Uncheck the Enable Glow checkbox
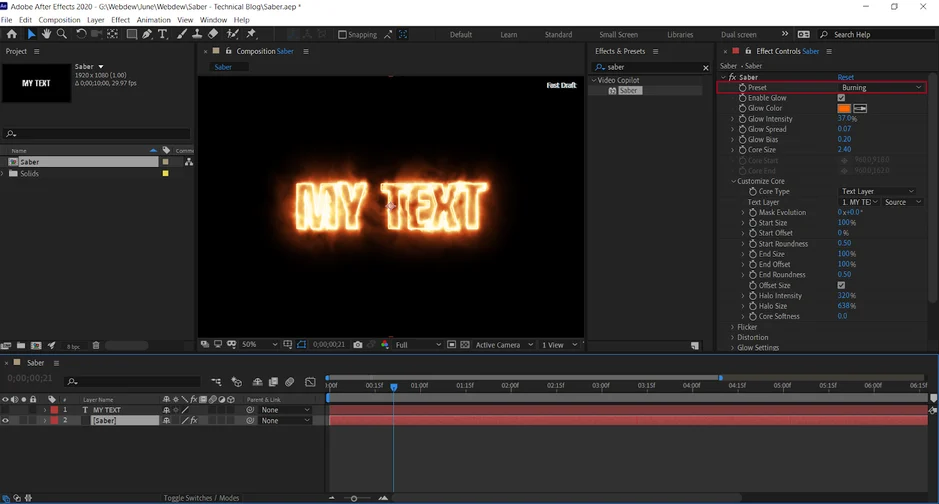The image size is (939, 504). tap(841, 98)
